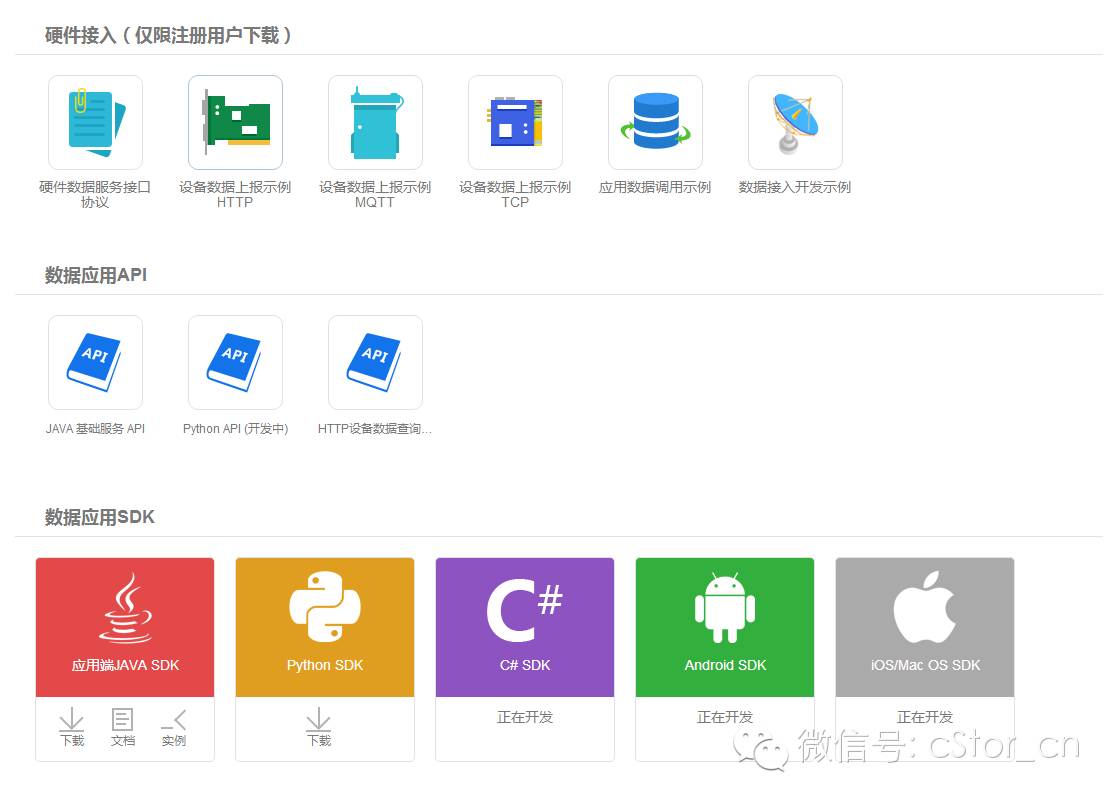Select the Android SDK green tile

[724, 627]
